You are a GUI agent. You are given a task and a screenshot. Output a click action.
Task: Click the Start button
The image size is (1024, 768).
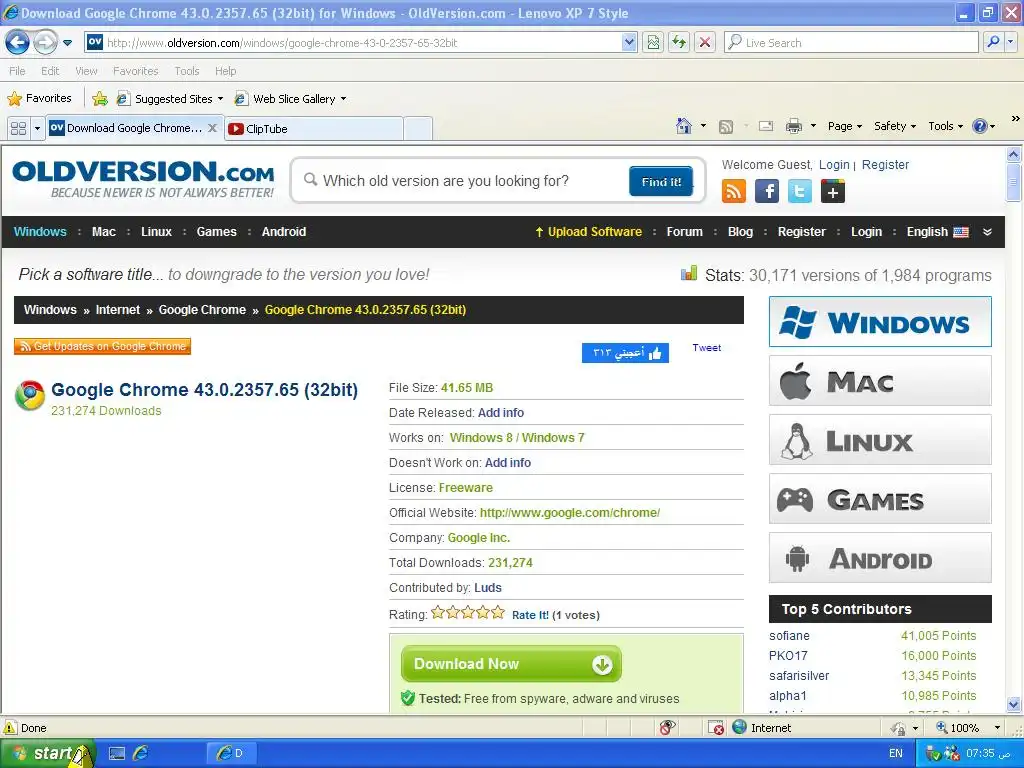(47, 753)
